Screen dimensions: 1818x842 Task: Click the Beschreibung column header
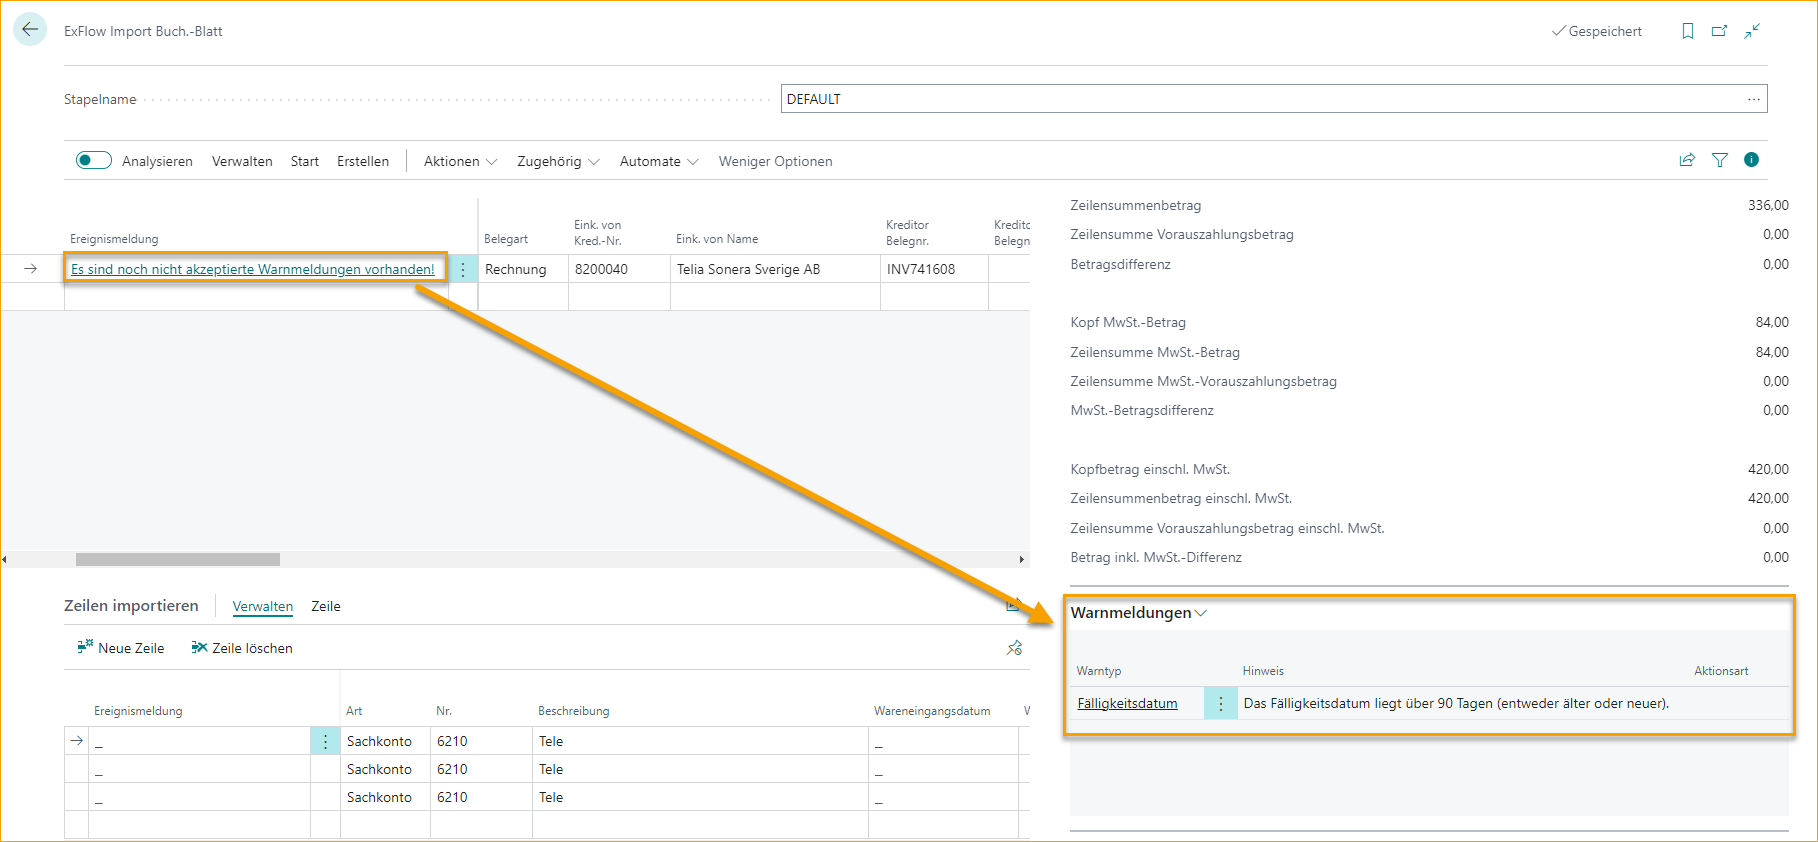tap(574, 711)
